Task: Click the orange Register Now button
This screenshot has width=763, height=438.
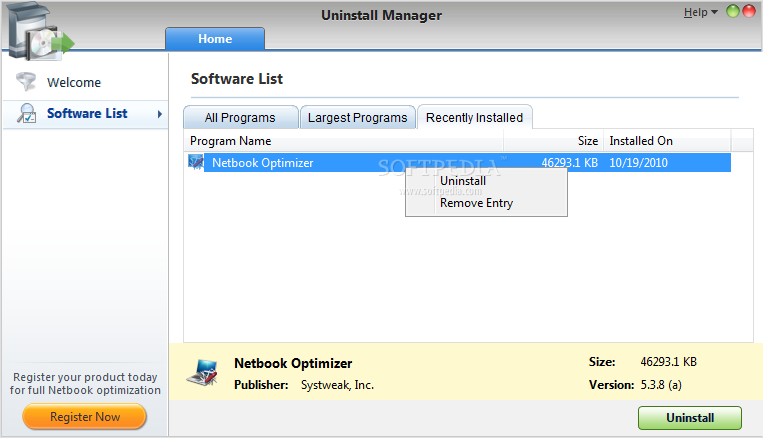Action: 85,417
